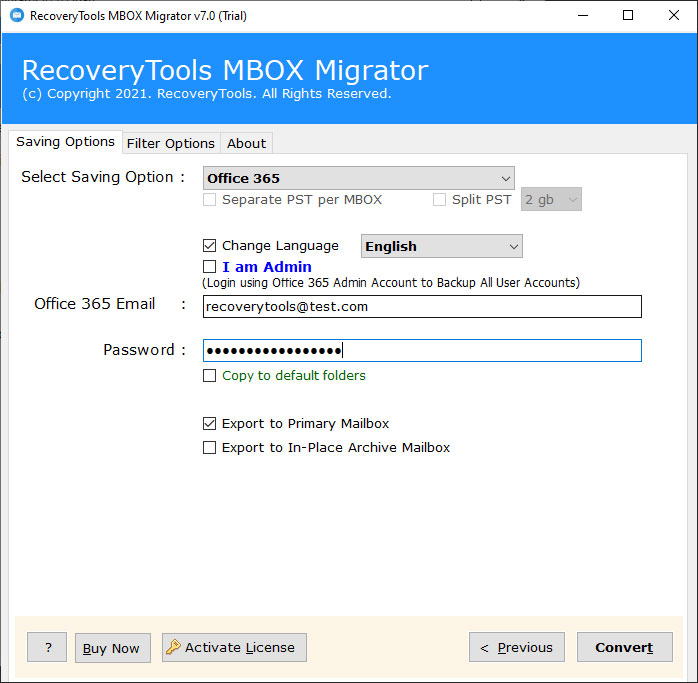Uncheck Export to Primary Mailbox
Image resolution: width=698 pixels, height=683 pixels.
click(209, 423)
